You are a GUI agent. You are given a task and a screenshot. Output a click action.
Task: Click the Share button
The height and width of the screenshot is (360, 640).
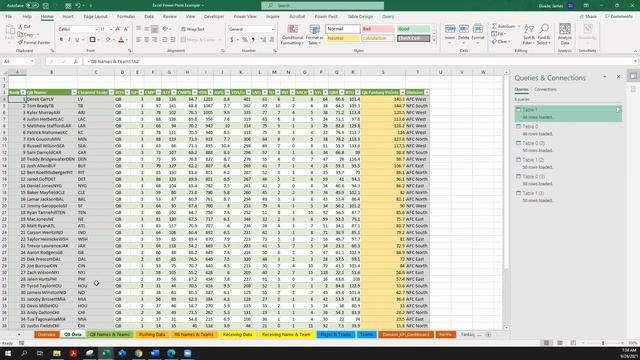tap(589, 17)
